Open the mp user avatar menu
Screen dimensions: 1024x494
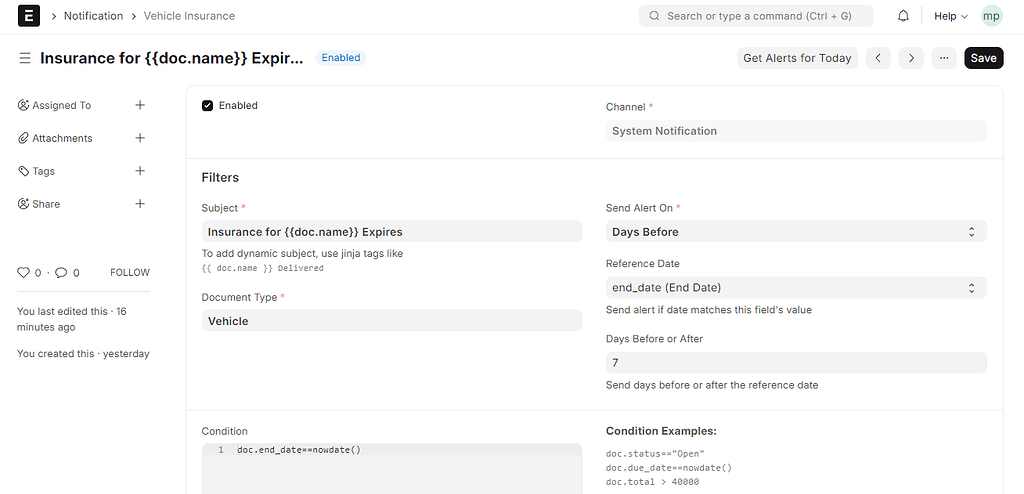click(991, 16)
